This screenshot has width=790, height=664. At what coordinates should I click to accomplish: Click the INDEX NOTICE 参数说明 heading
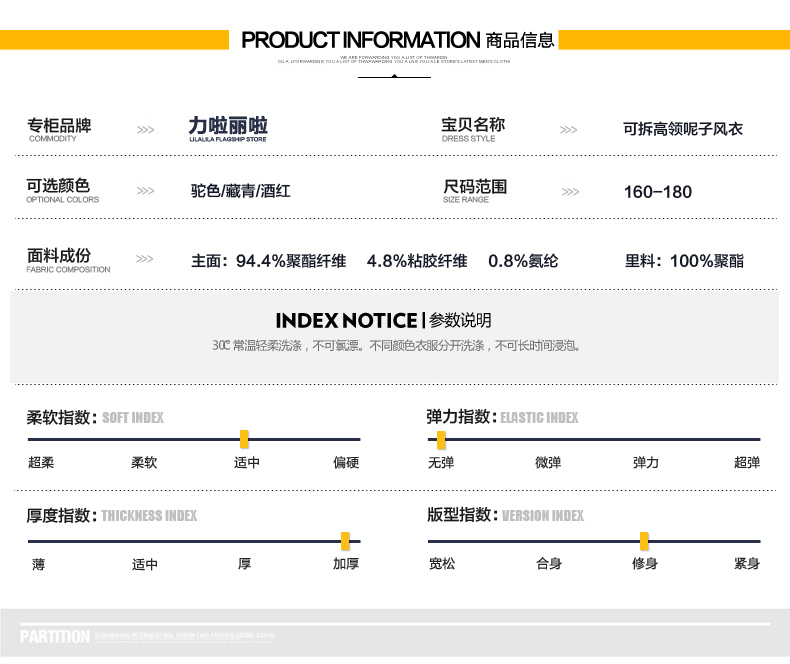(383, 320)
